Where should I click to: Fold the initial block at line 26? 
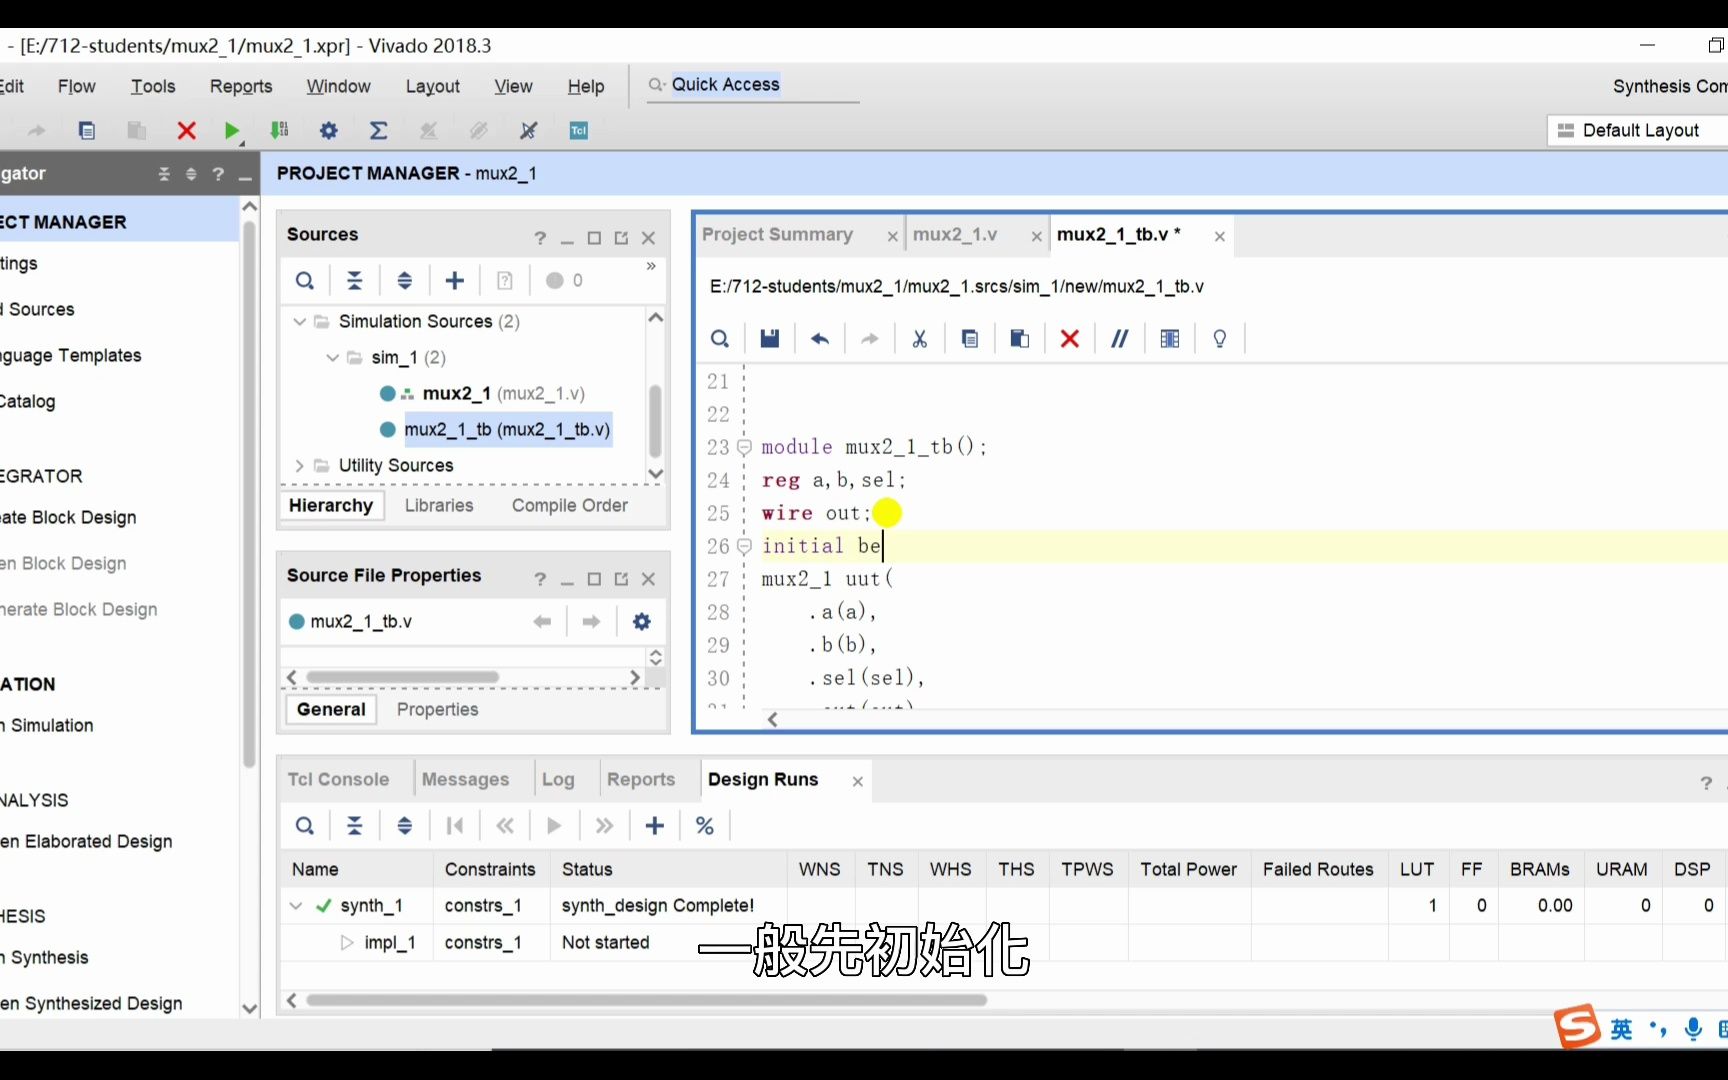point(744,546)
